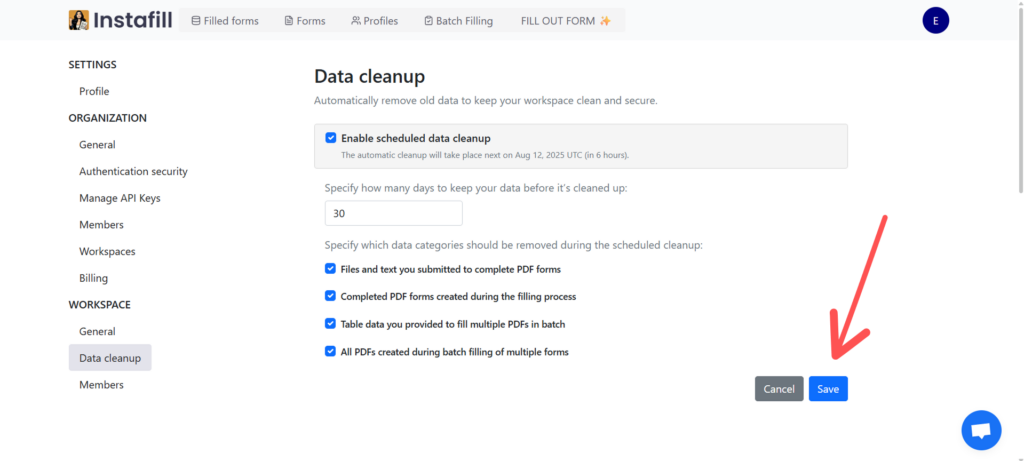The height and width of the screenshot is (461, 1024).
Task: Click the days to keep data field
Action: [x=394, y=214]
